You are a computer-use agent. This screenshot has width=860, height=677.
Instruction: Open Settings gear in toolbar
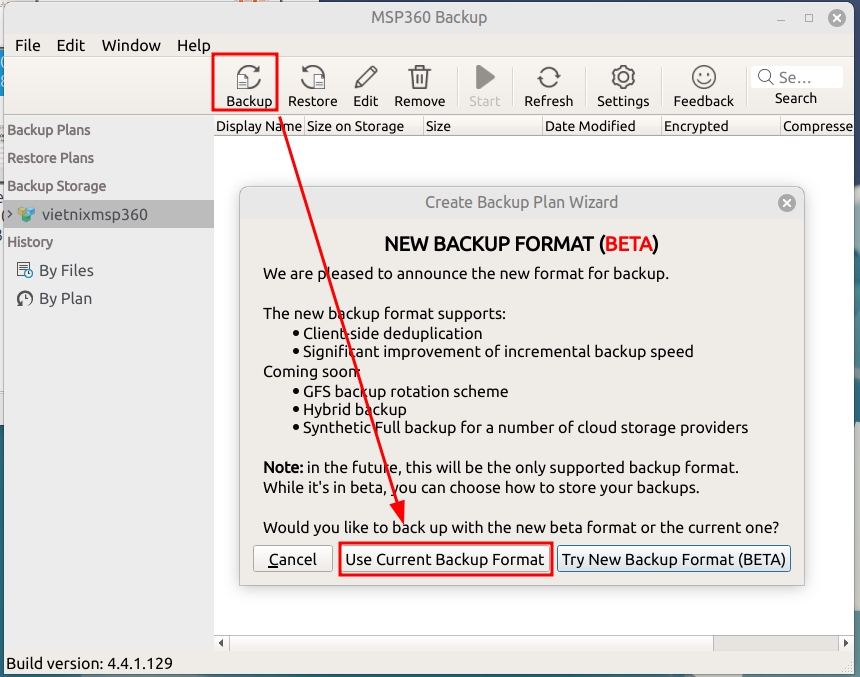(623, 84)
